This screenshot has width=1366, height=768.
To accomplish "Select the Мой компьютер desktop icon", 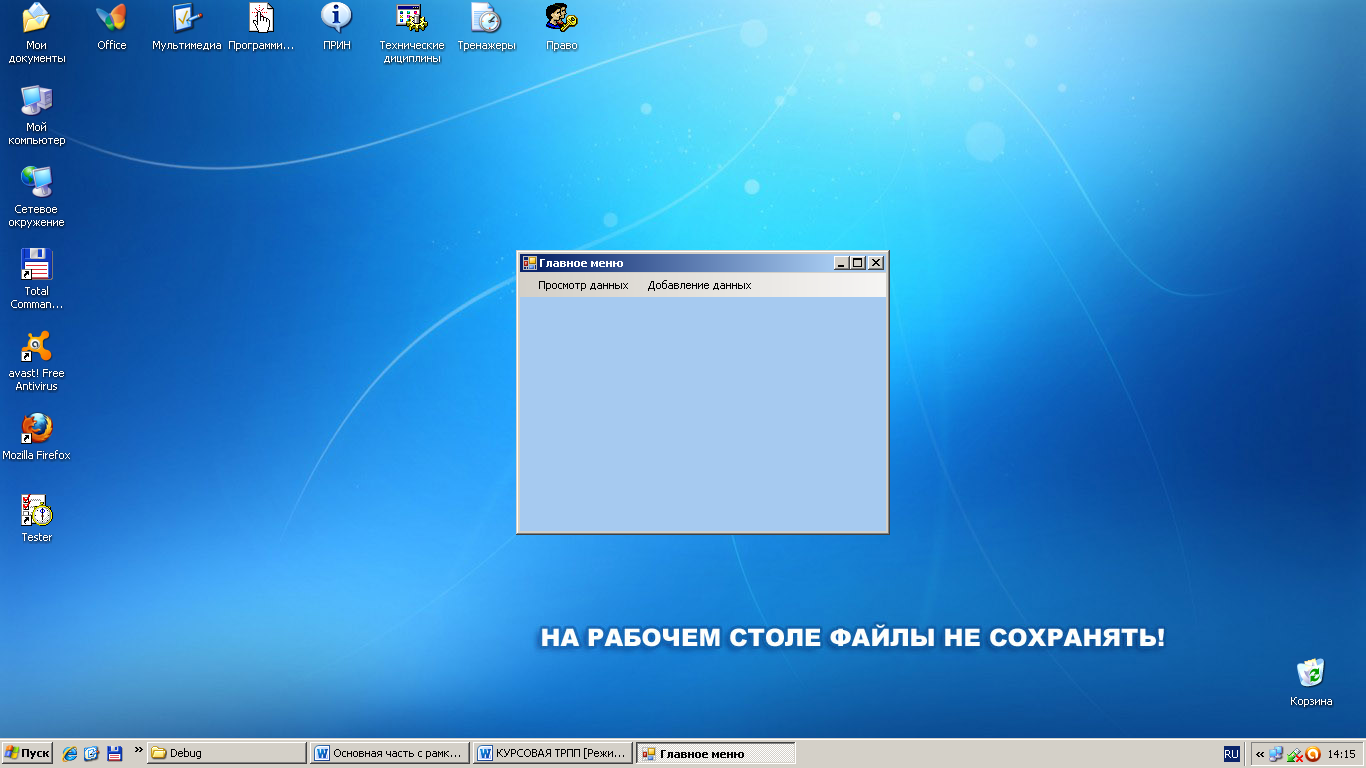I will coord(37,115).
